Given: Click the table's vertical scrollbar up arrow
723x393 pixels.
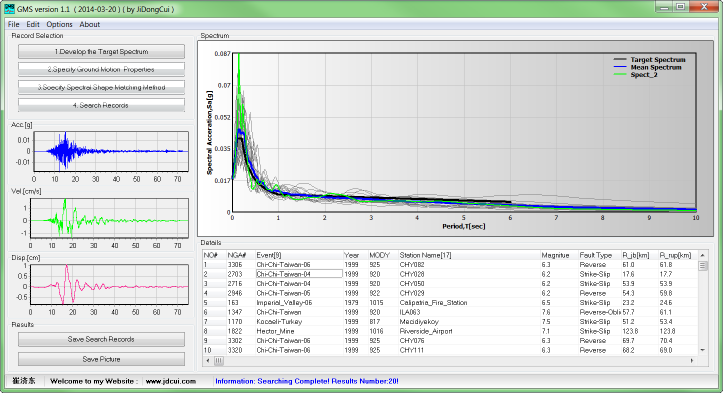Looking at the screenshot, I should tap(703, 255).
